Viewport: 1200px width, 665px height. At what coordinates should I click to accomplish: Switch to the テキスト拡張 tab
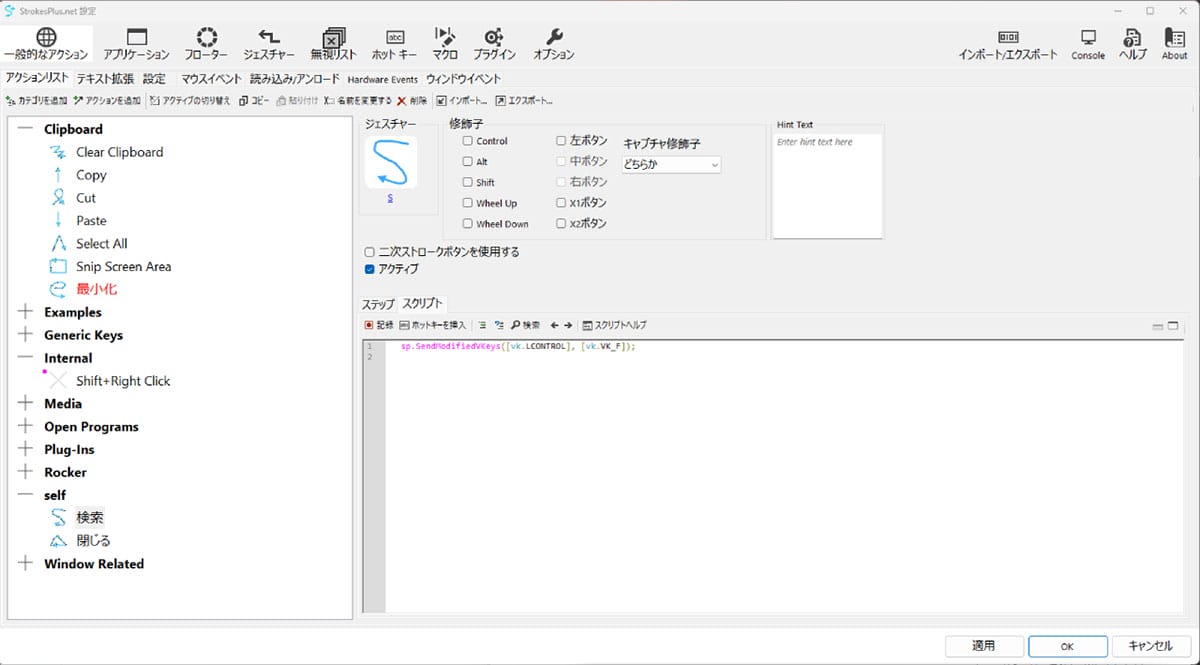click(105, 78)
